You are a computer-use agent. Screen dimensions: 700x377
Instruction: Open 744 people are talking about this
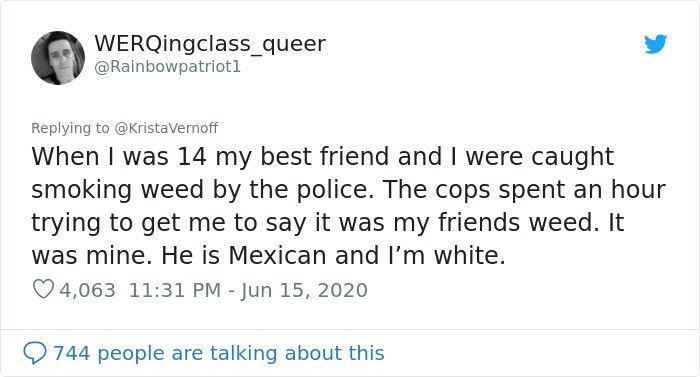coord(219,353)
